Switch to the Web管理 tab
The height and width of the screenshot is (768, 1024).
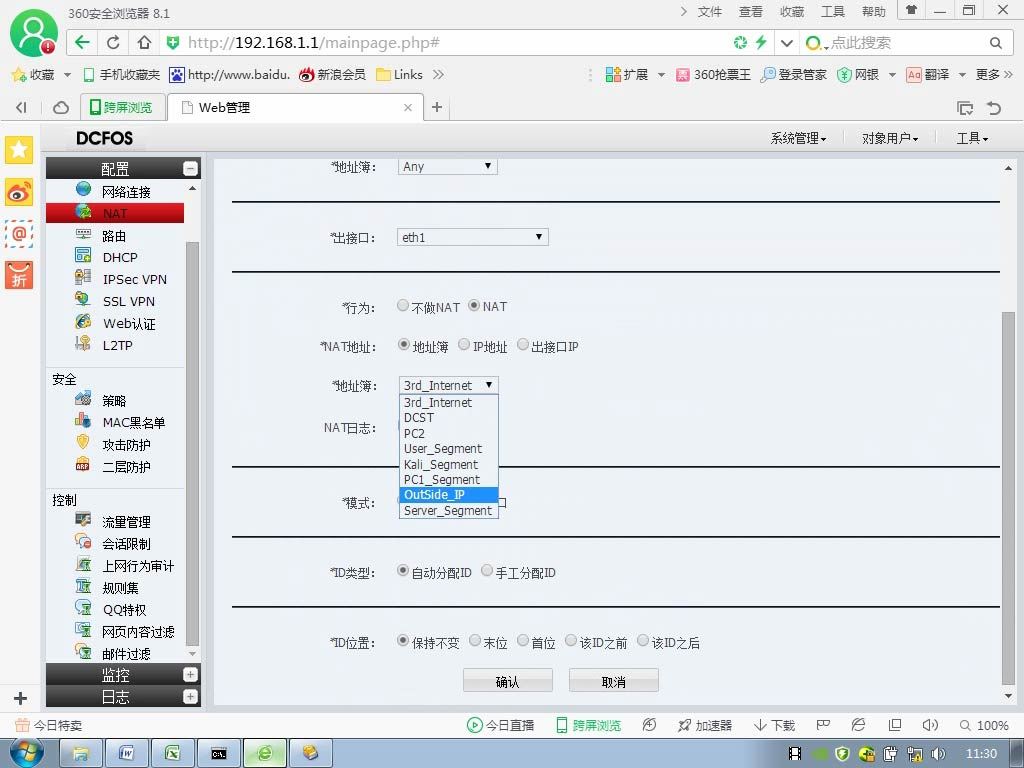(295, 108)
